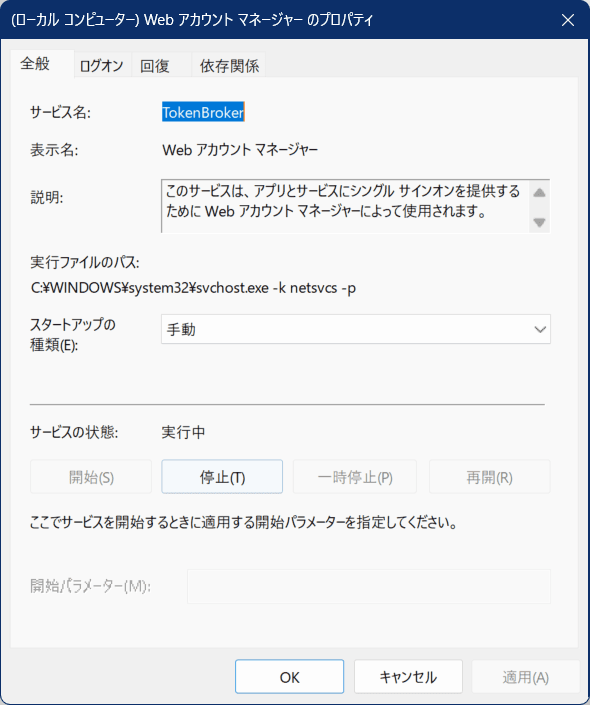The image size is (590, 705).
Task: Click the display name Web アカウント マネージャー
Action: (240, 150)
